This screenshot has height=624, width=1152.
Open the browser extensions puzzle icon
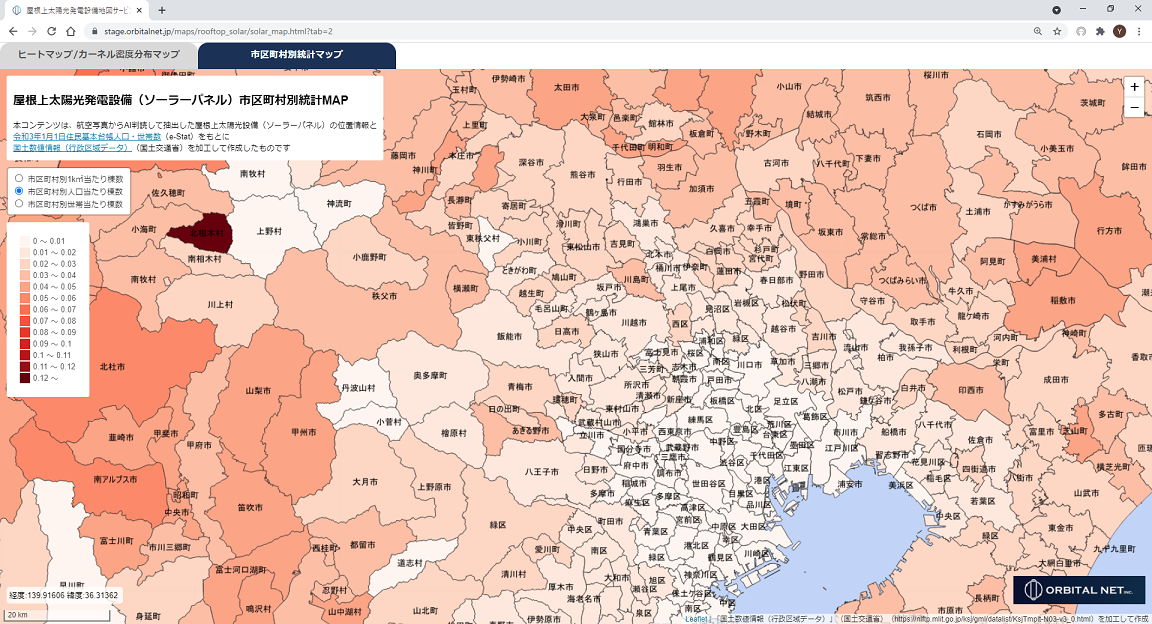tap(1100, 31)
